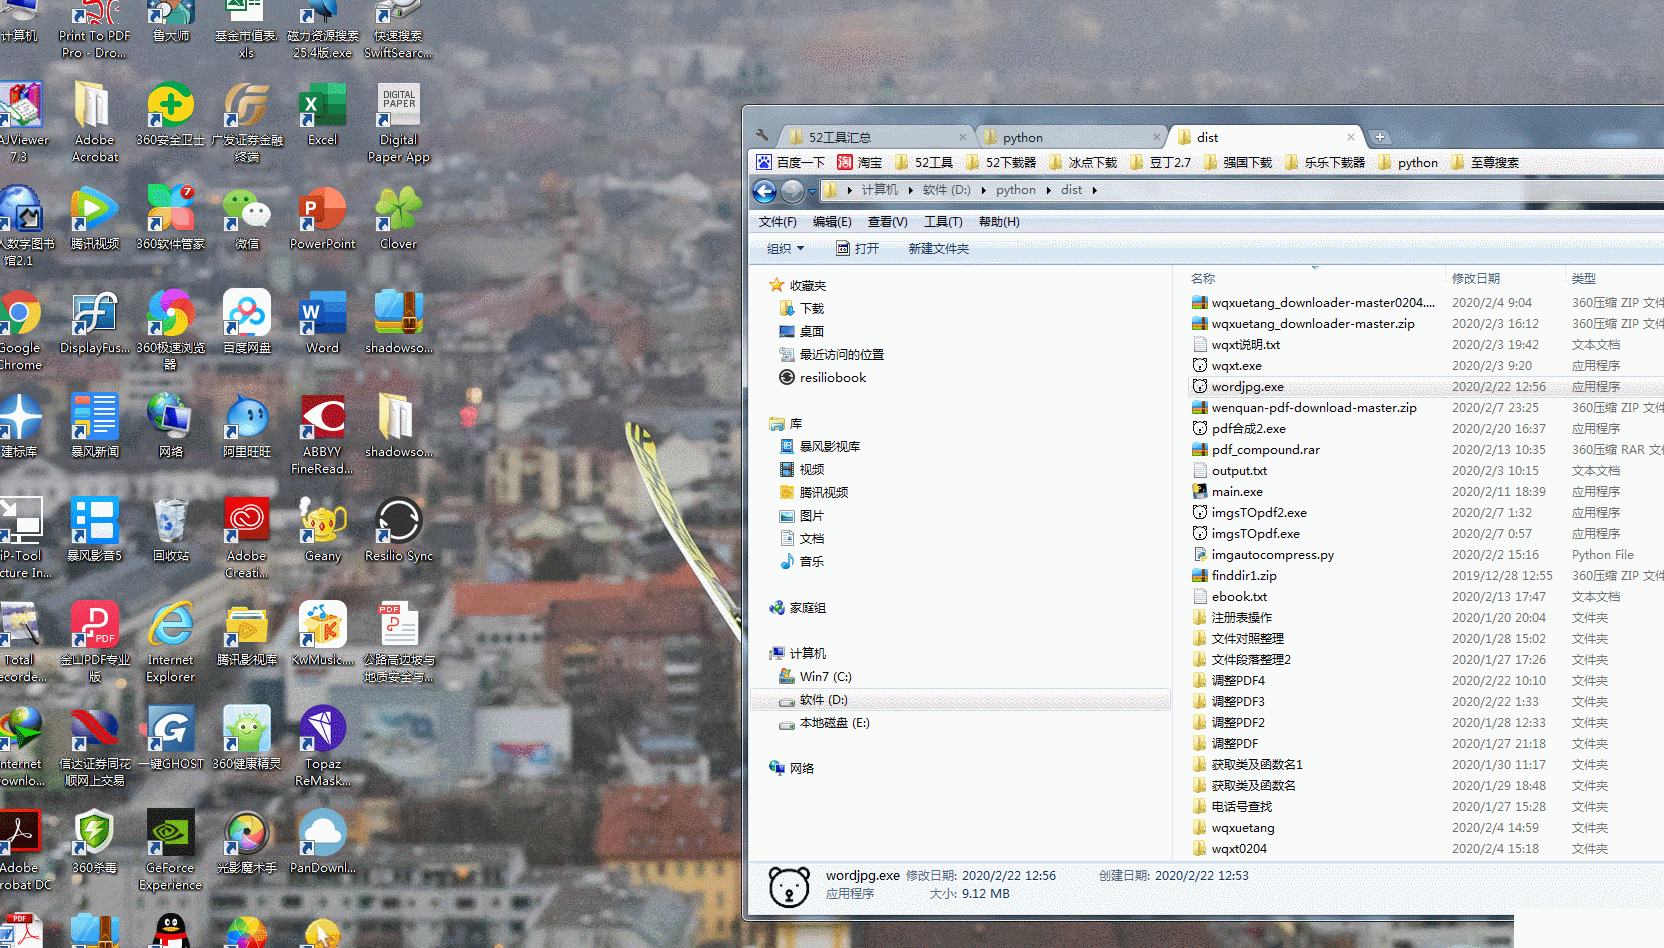The height and width of the screenshot is (948, 1664).
Task: Open the 淘宝 bookmark
Action: (x=860, y=162)
